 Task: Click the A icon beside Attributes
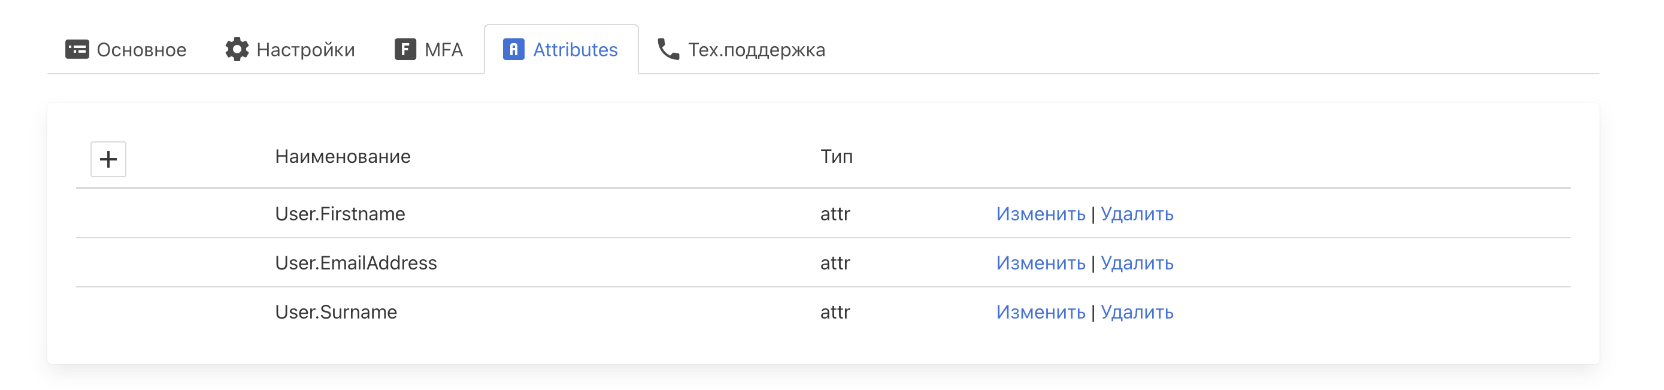[x=513, y=49]
